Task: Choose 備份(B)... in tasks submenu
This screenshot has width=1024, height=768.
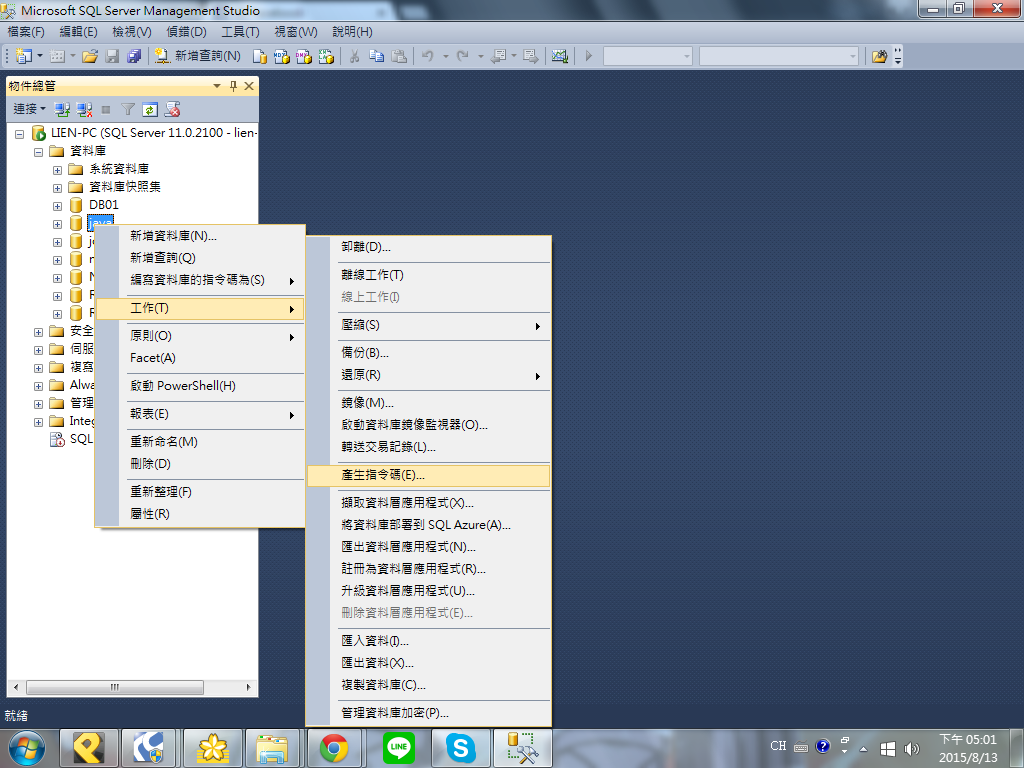Action: pos(428,353)
